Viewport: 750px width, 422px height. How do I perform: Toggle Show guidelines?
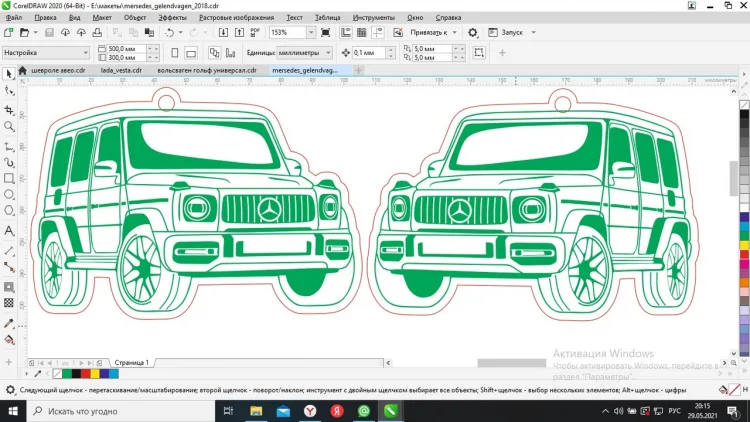click(377, 33)
